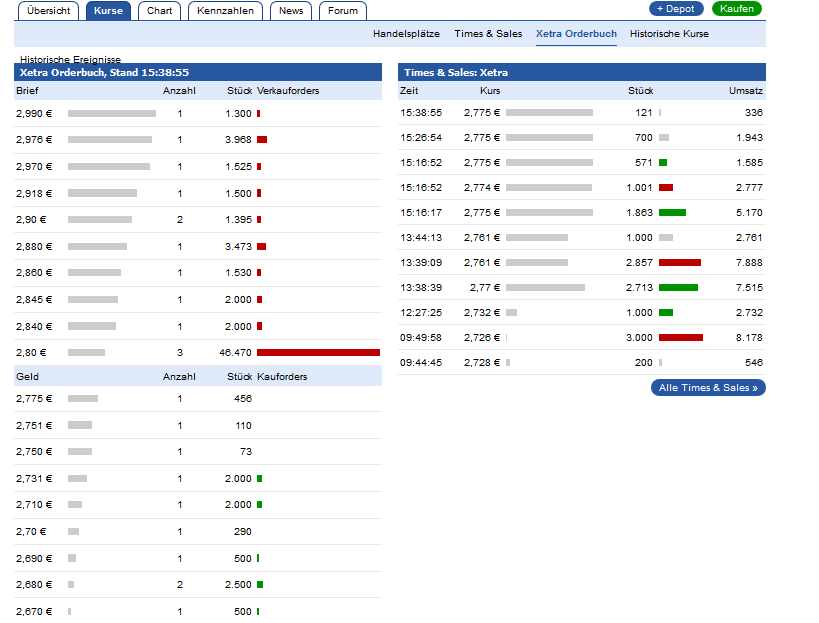Click the Historische Ereignisse text
Image resolution: width=819 pixels, height=623 pixels.
pos(71,59)
